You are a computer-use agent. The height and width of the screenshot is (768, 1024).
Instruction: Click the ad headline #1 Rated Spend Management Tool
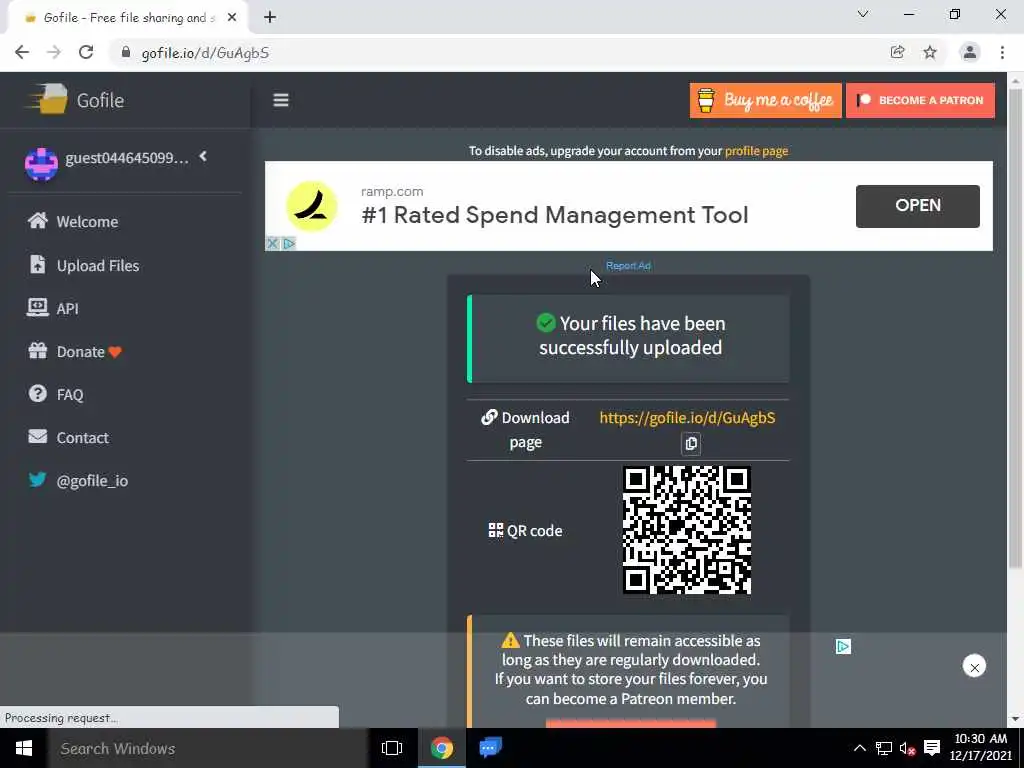tap(554, 215)
